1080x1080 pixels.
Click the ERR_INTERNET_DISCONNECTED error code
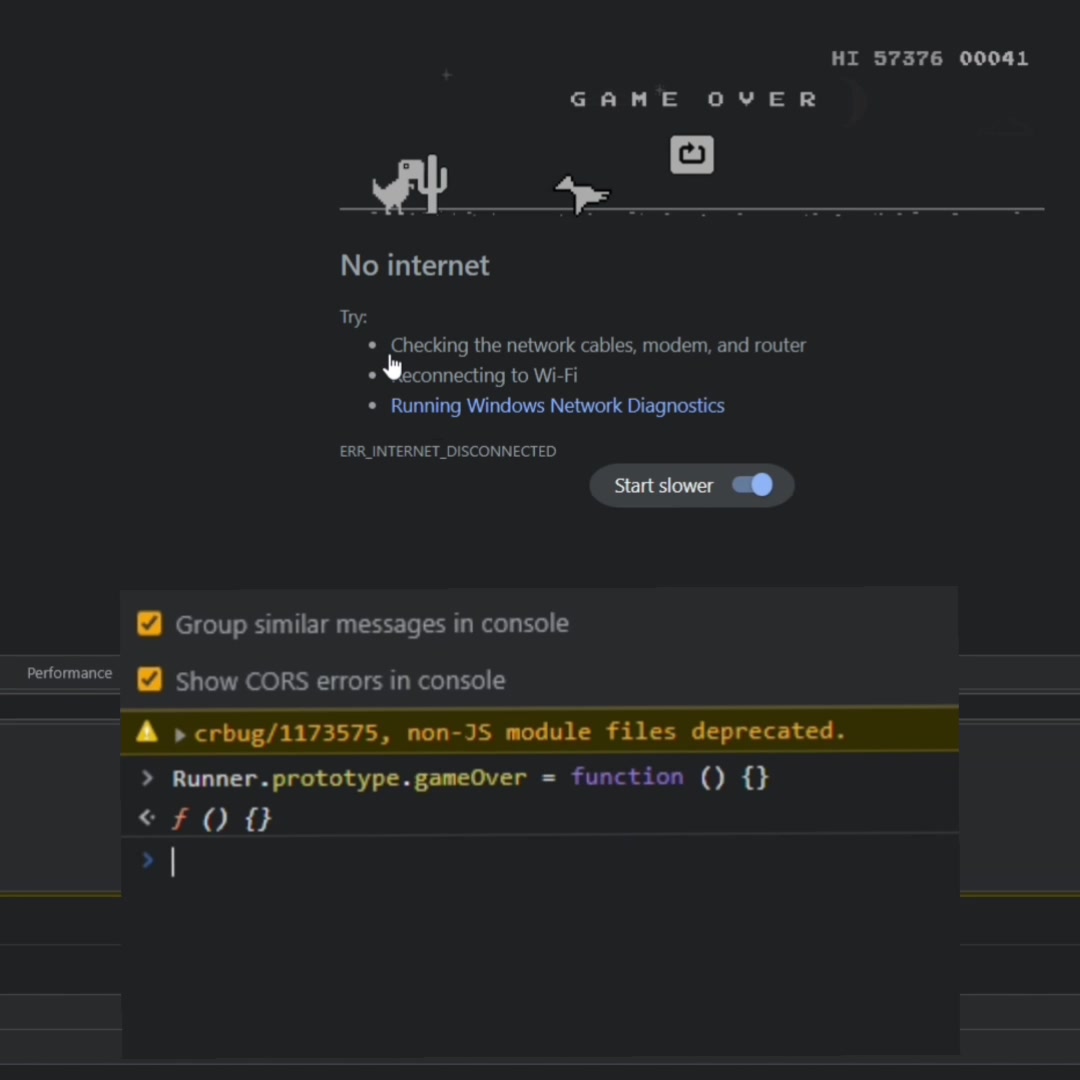448,451
